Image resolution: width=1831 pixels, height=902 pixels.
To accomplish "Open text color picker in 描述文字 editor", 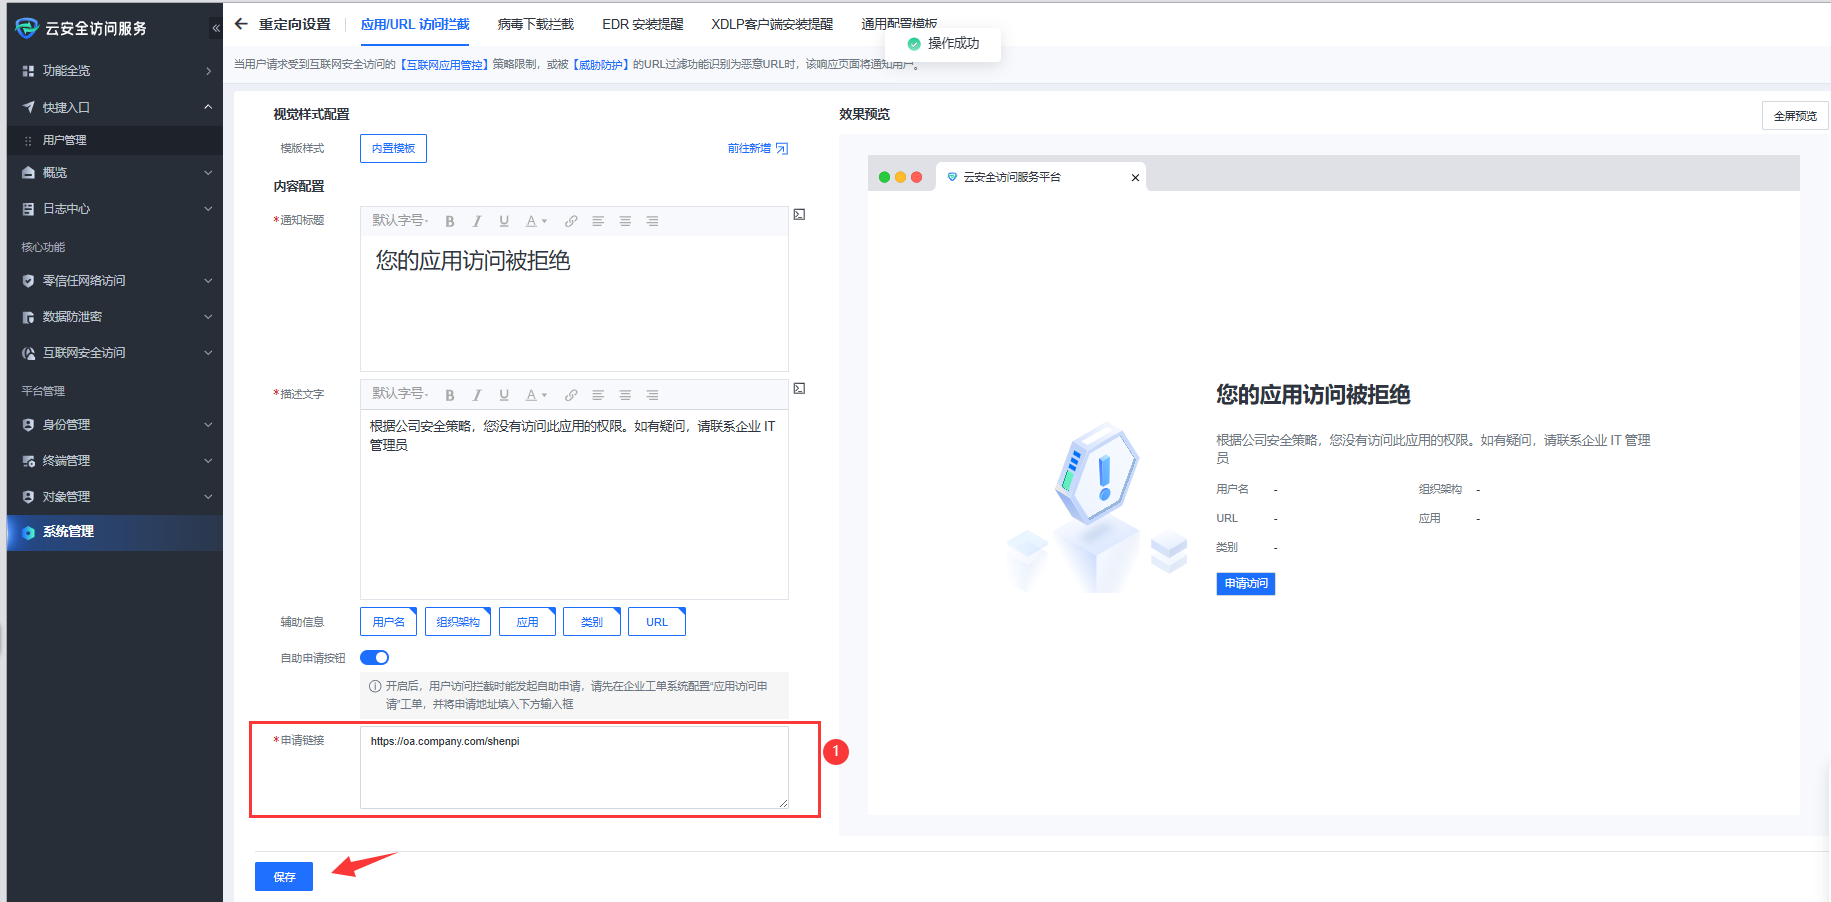I will coord(537,395).
